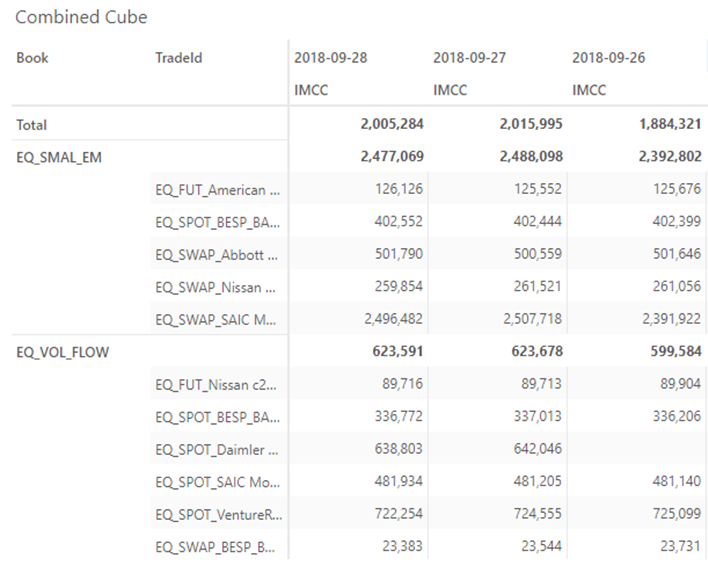Click Total value 1,884,321

670,124
